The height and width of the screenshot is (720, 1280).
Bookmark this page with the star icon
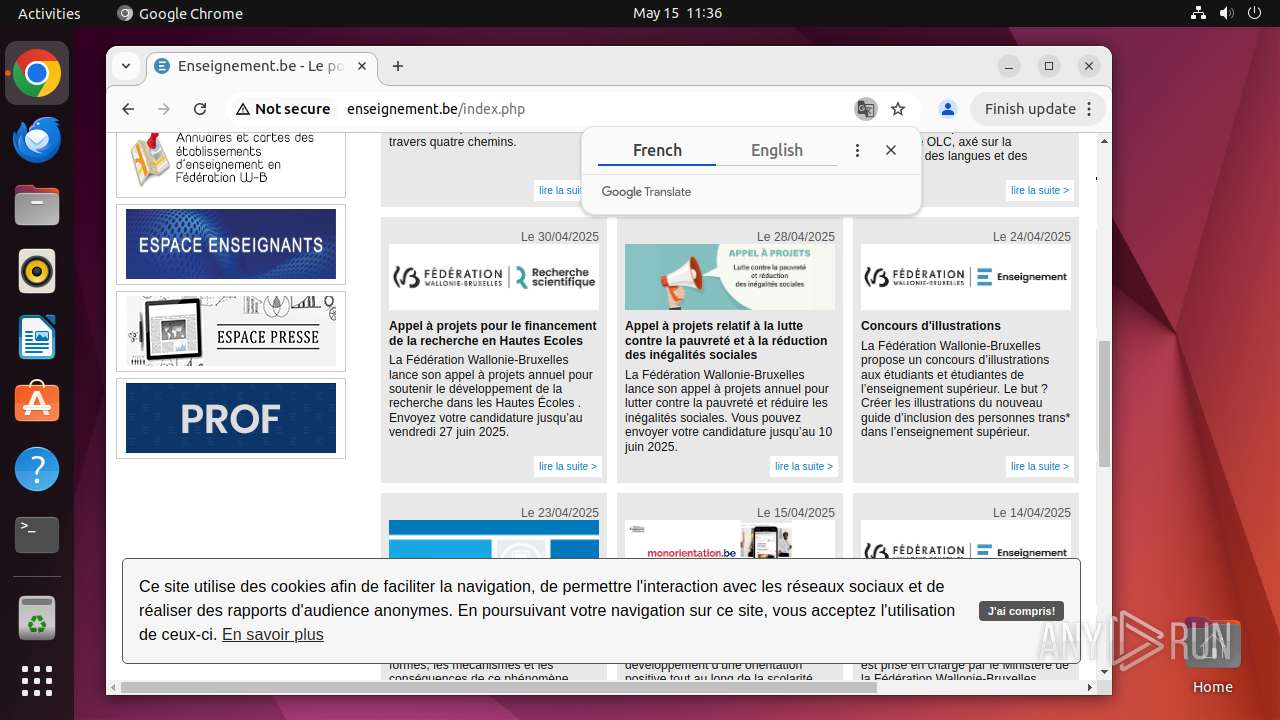898,109
